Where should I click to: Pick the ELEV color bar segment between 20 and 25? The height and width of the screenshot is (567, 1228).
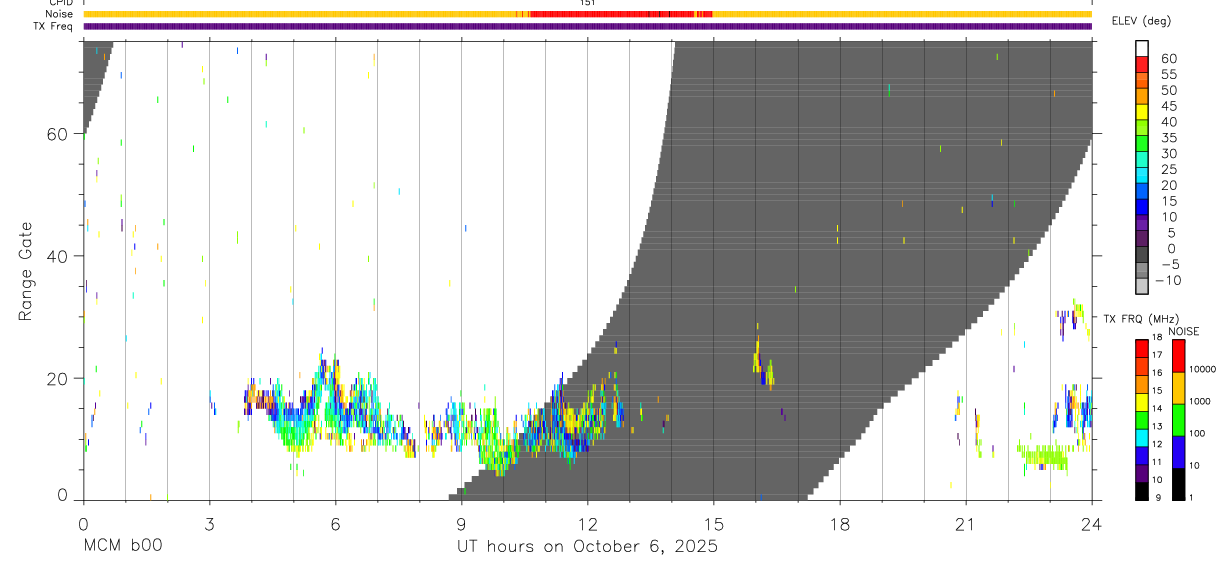pyautogui.click(x=1142, y=177)
